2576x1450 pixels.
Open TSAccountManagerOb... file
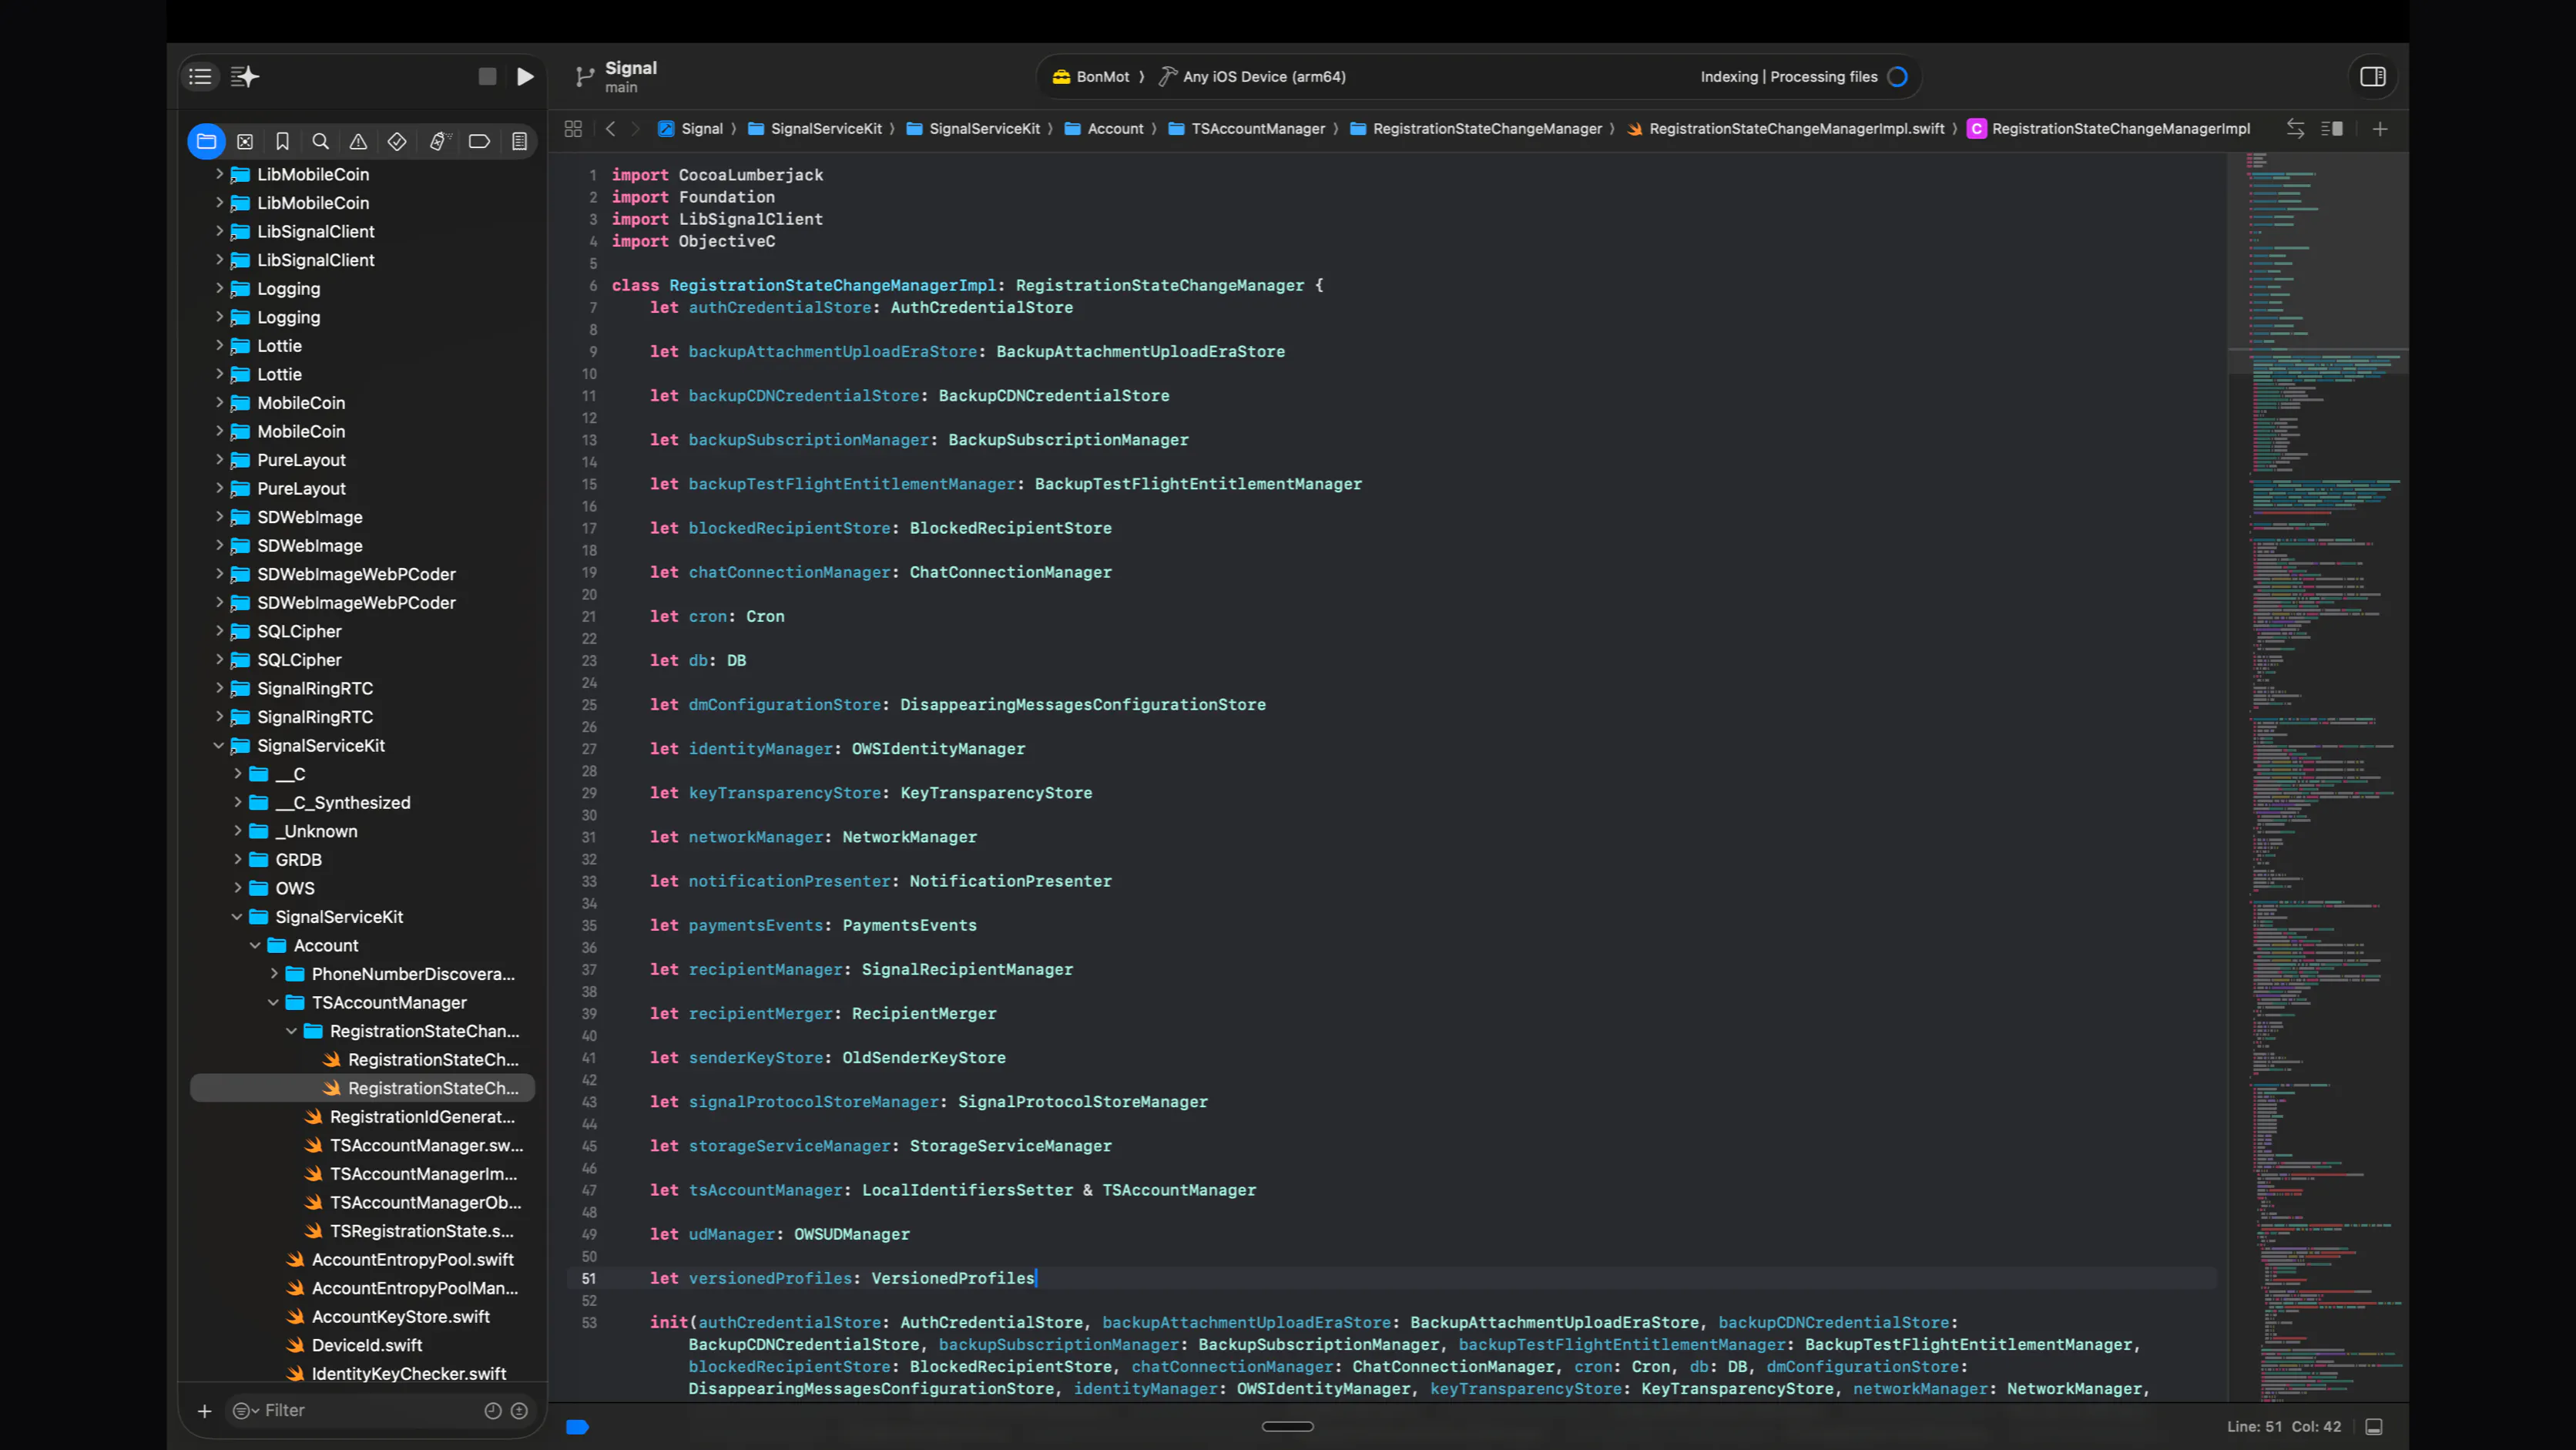(413, 1202)
